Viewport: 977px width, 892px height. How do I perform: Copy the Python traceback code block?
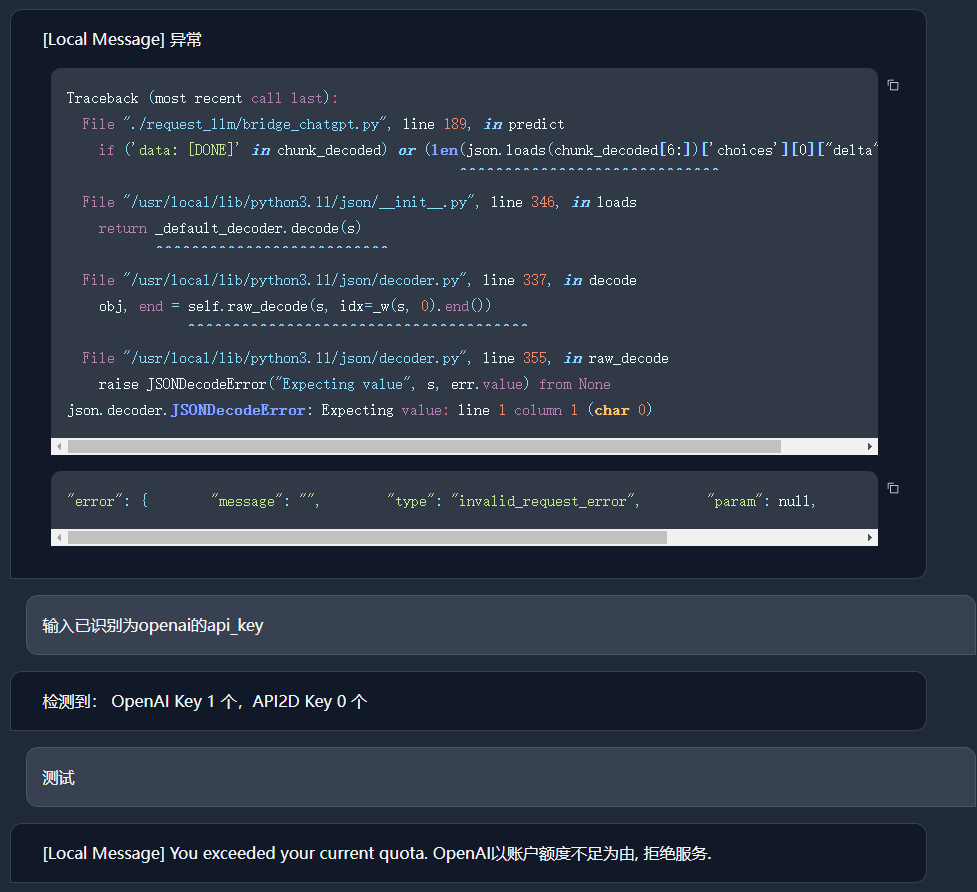coord(892,85)
